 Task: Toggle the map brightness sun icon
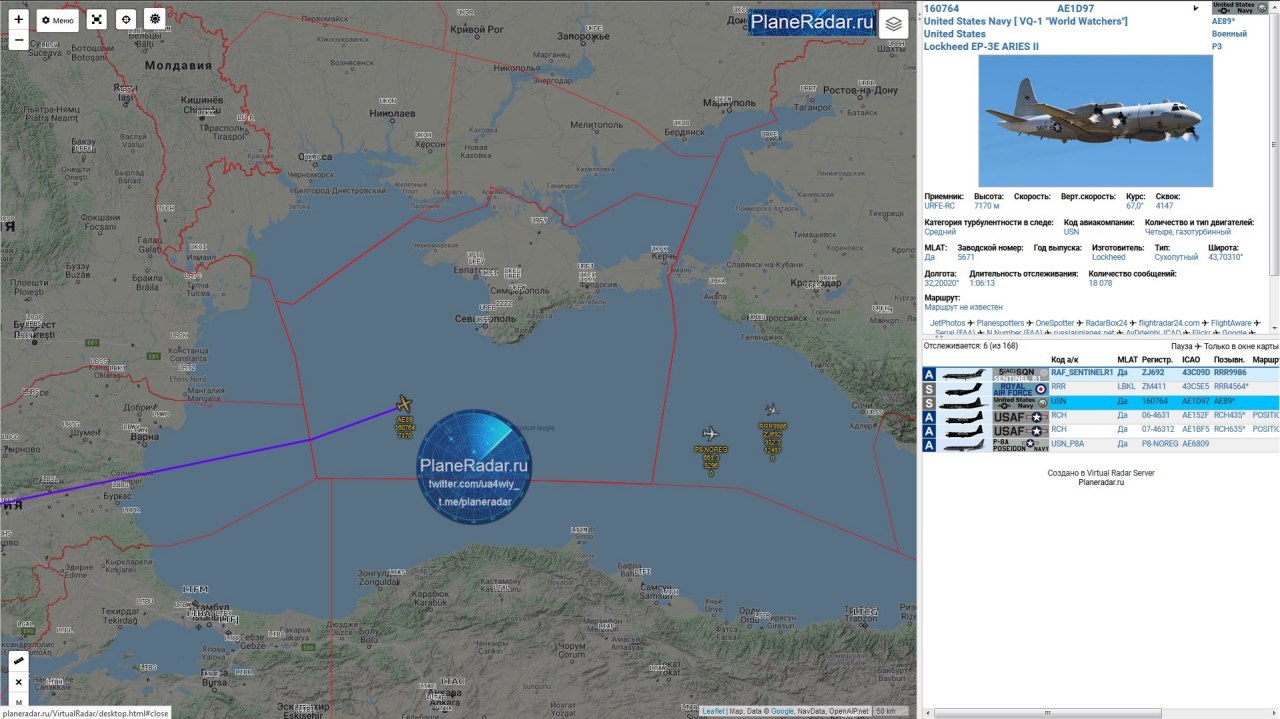[x=154, y=20]
